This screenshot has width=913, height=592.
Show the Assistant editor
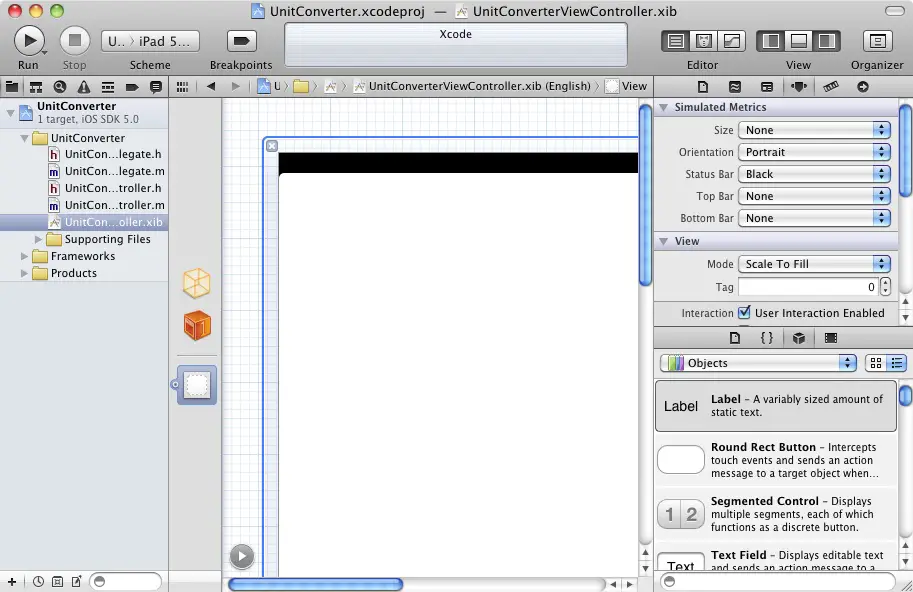pyautogui.click(x=704, y=41)
